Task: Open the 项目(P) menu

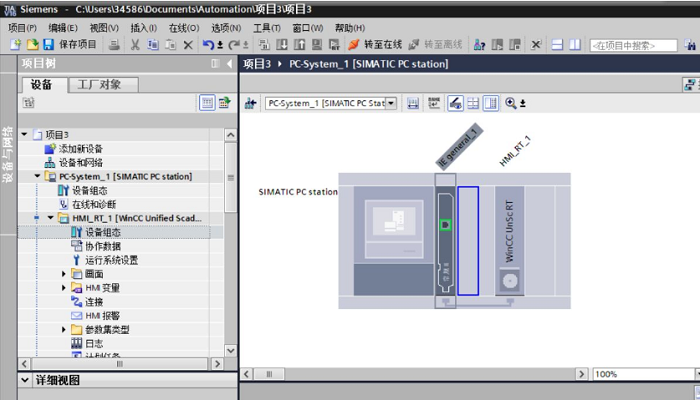Action: 22,28
